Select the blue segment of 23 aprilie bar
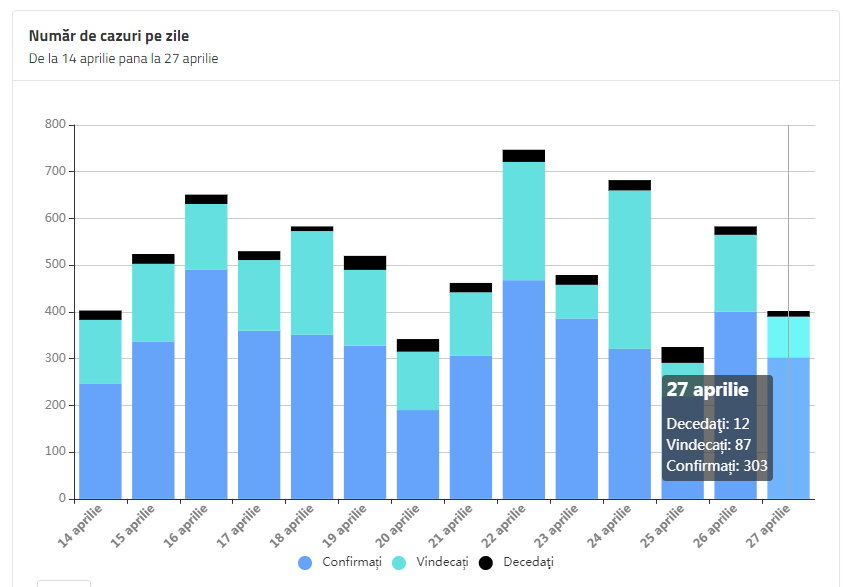 (577, 408)
